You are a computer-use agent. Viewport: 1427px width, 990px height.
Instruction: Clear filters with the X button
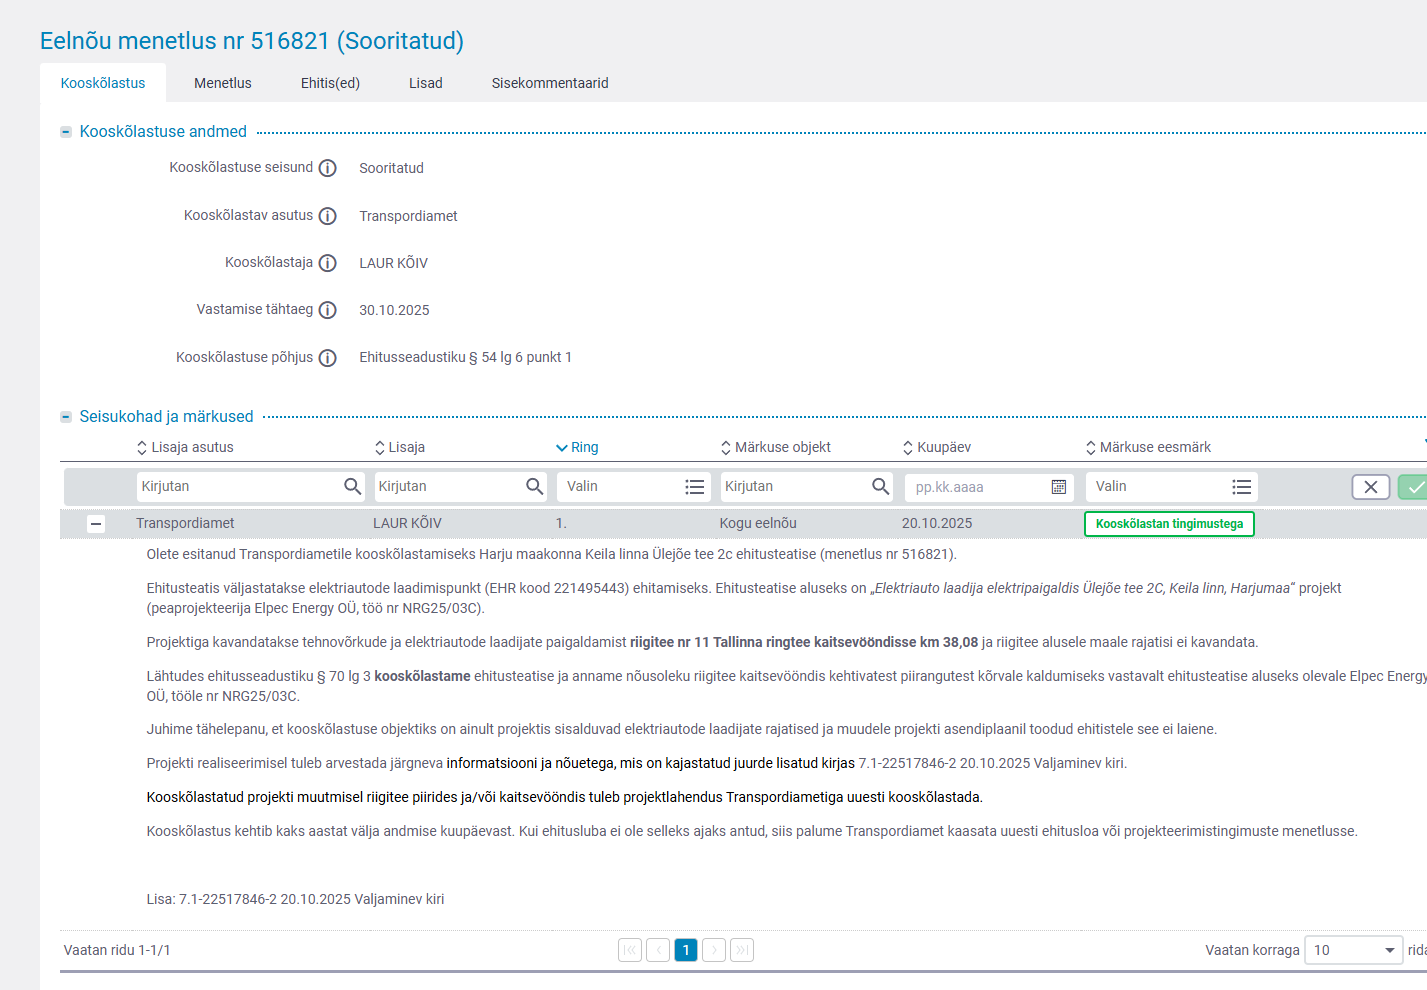click(1370, 487)
